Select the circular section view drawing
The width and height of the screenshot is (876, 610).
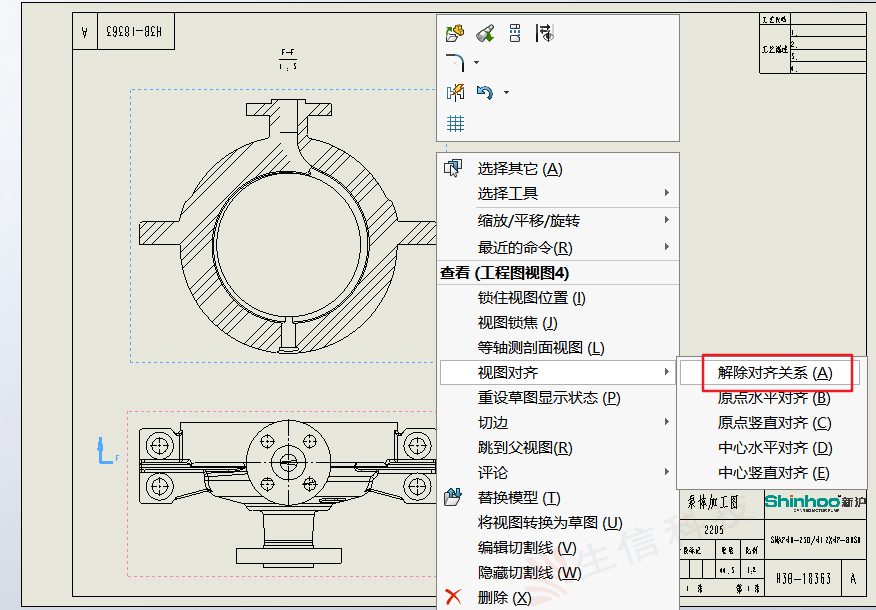point(287,226)
